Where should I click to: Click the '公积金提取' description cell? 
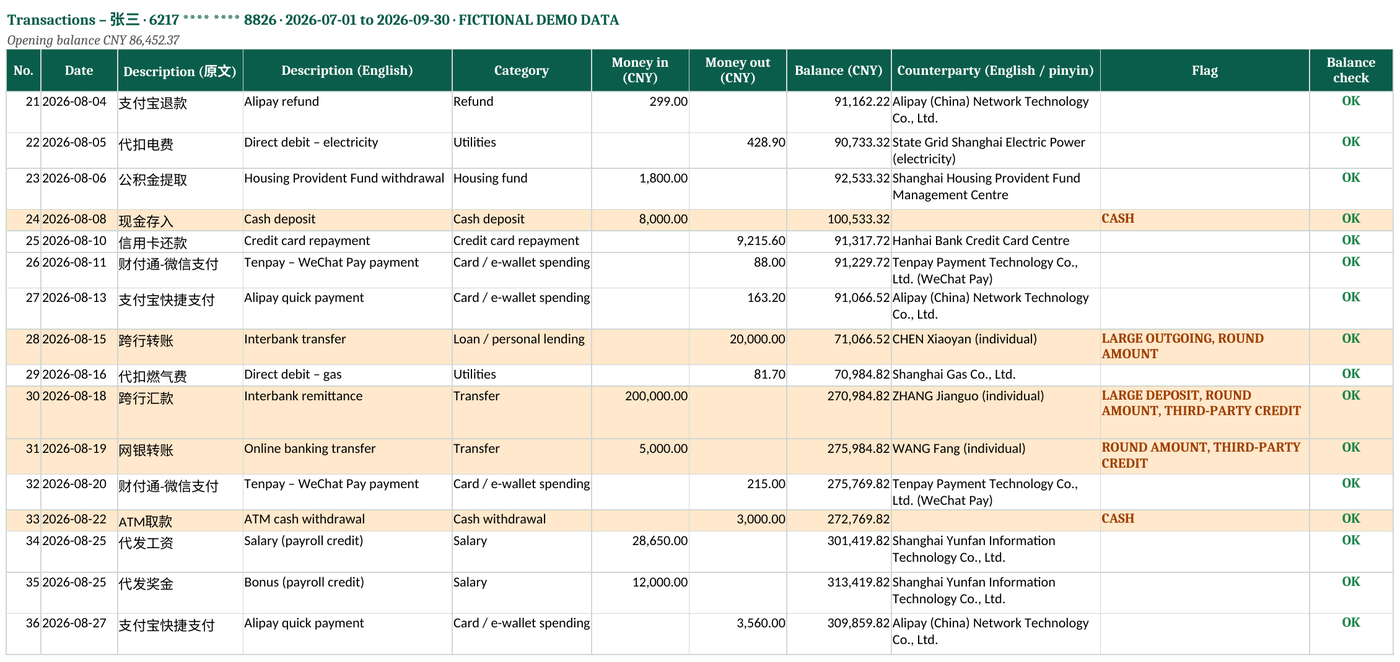(180, 189)
